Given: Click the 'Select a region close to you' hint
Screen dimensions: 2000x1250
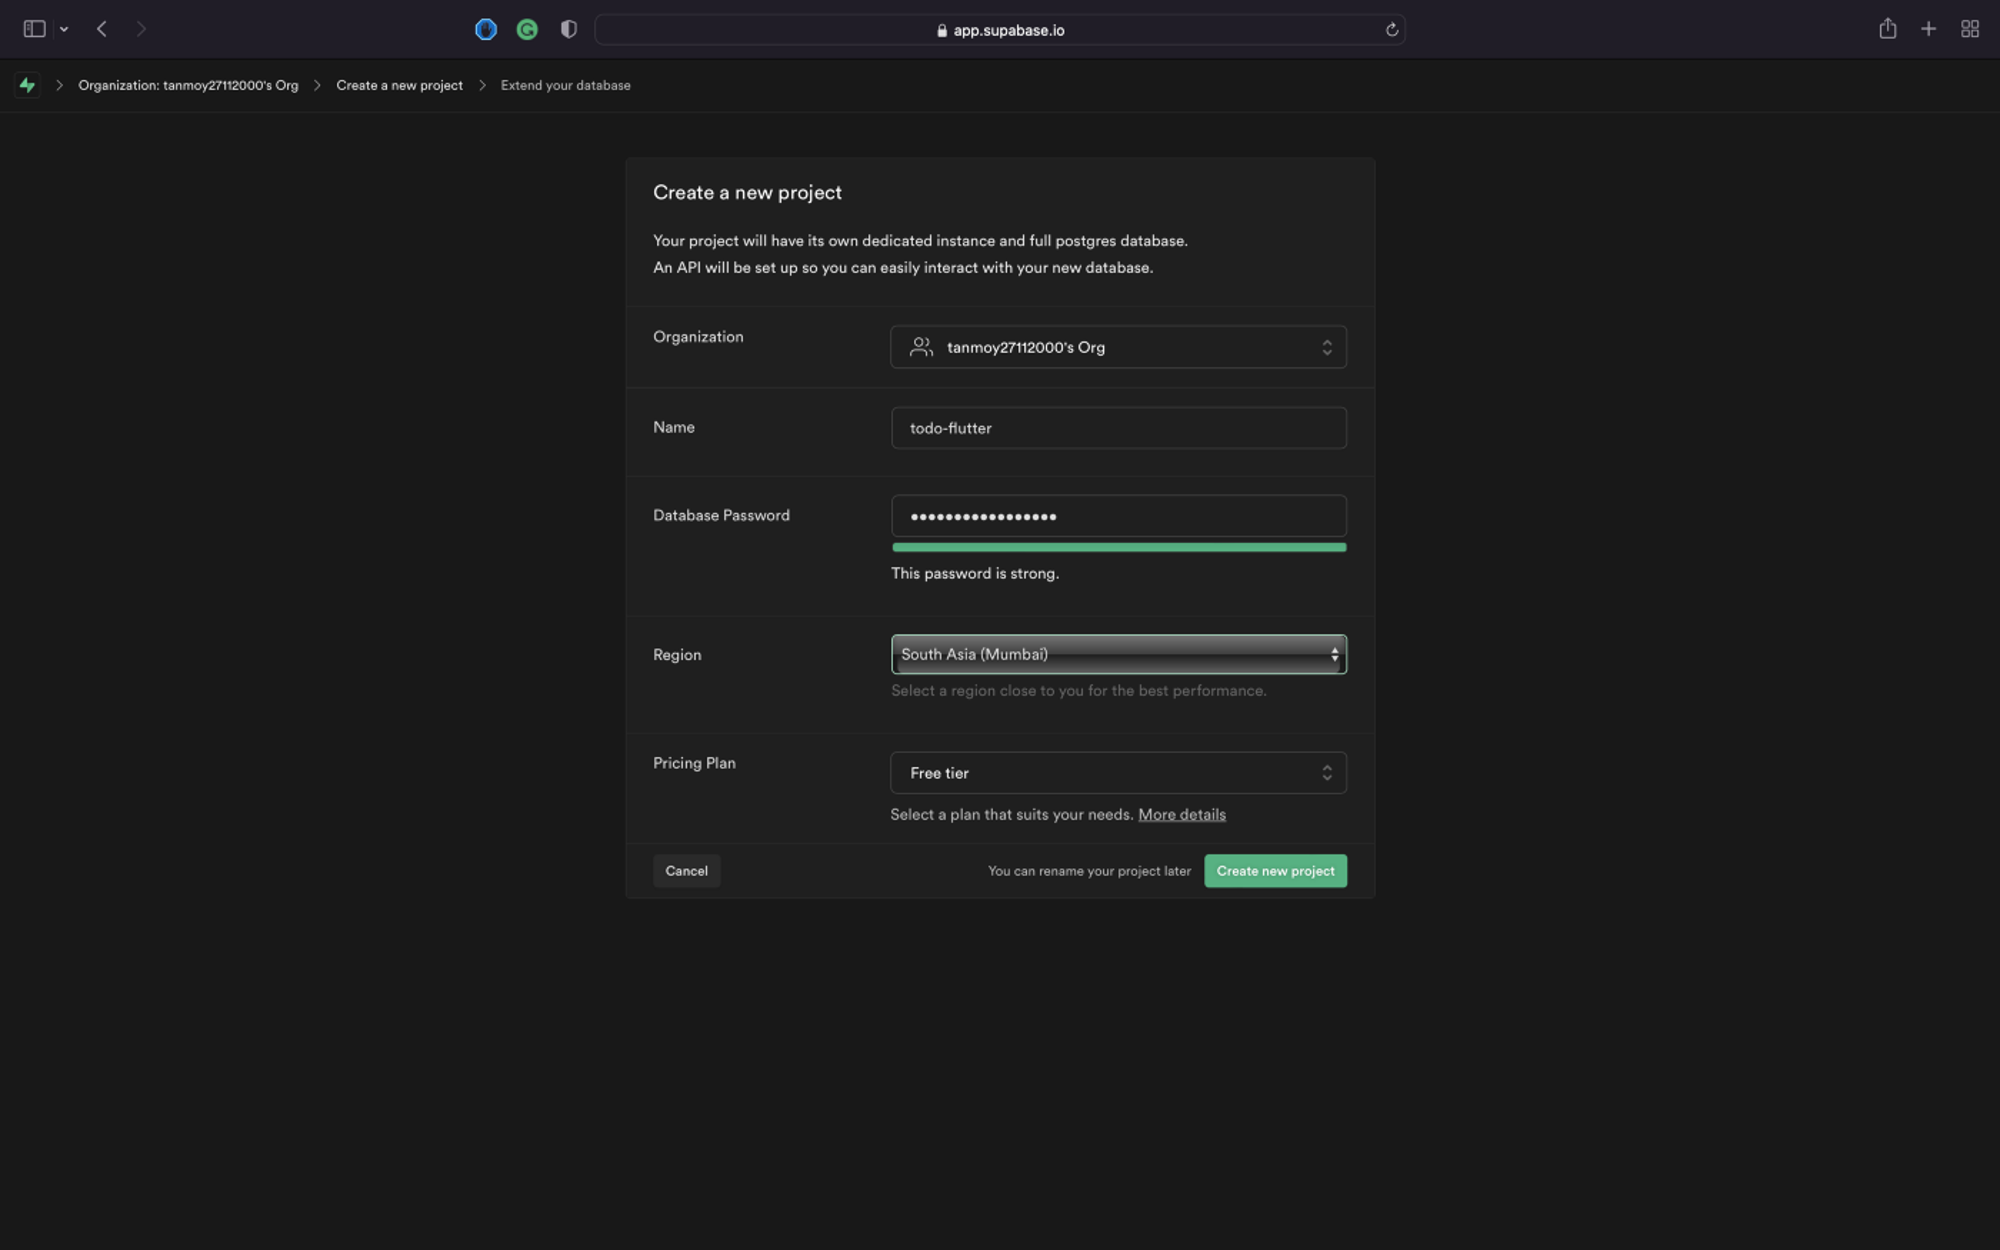Looking at the screenshot, I should (x=1078, y=690).
